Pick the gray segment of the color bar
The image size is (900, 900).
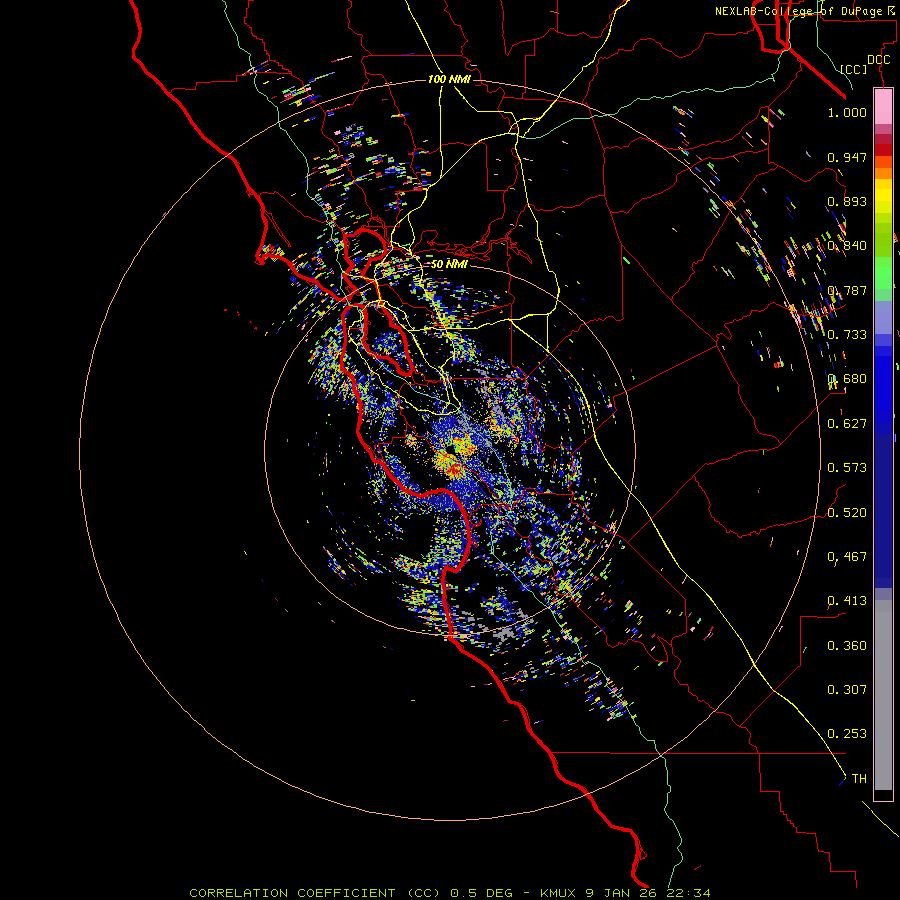click(883, 695)
